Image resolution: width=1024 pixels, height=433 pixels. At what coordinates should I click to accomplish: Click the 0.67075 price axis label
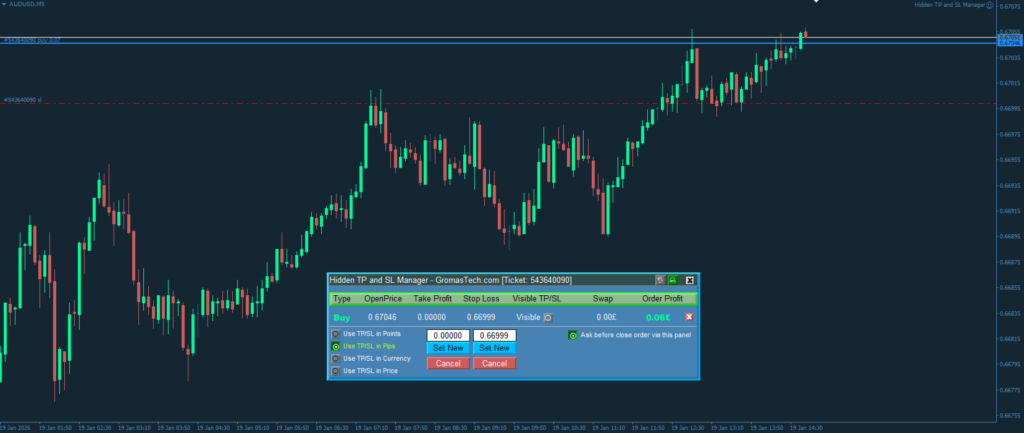coord(1012,7)
